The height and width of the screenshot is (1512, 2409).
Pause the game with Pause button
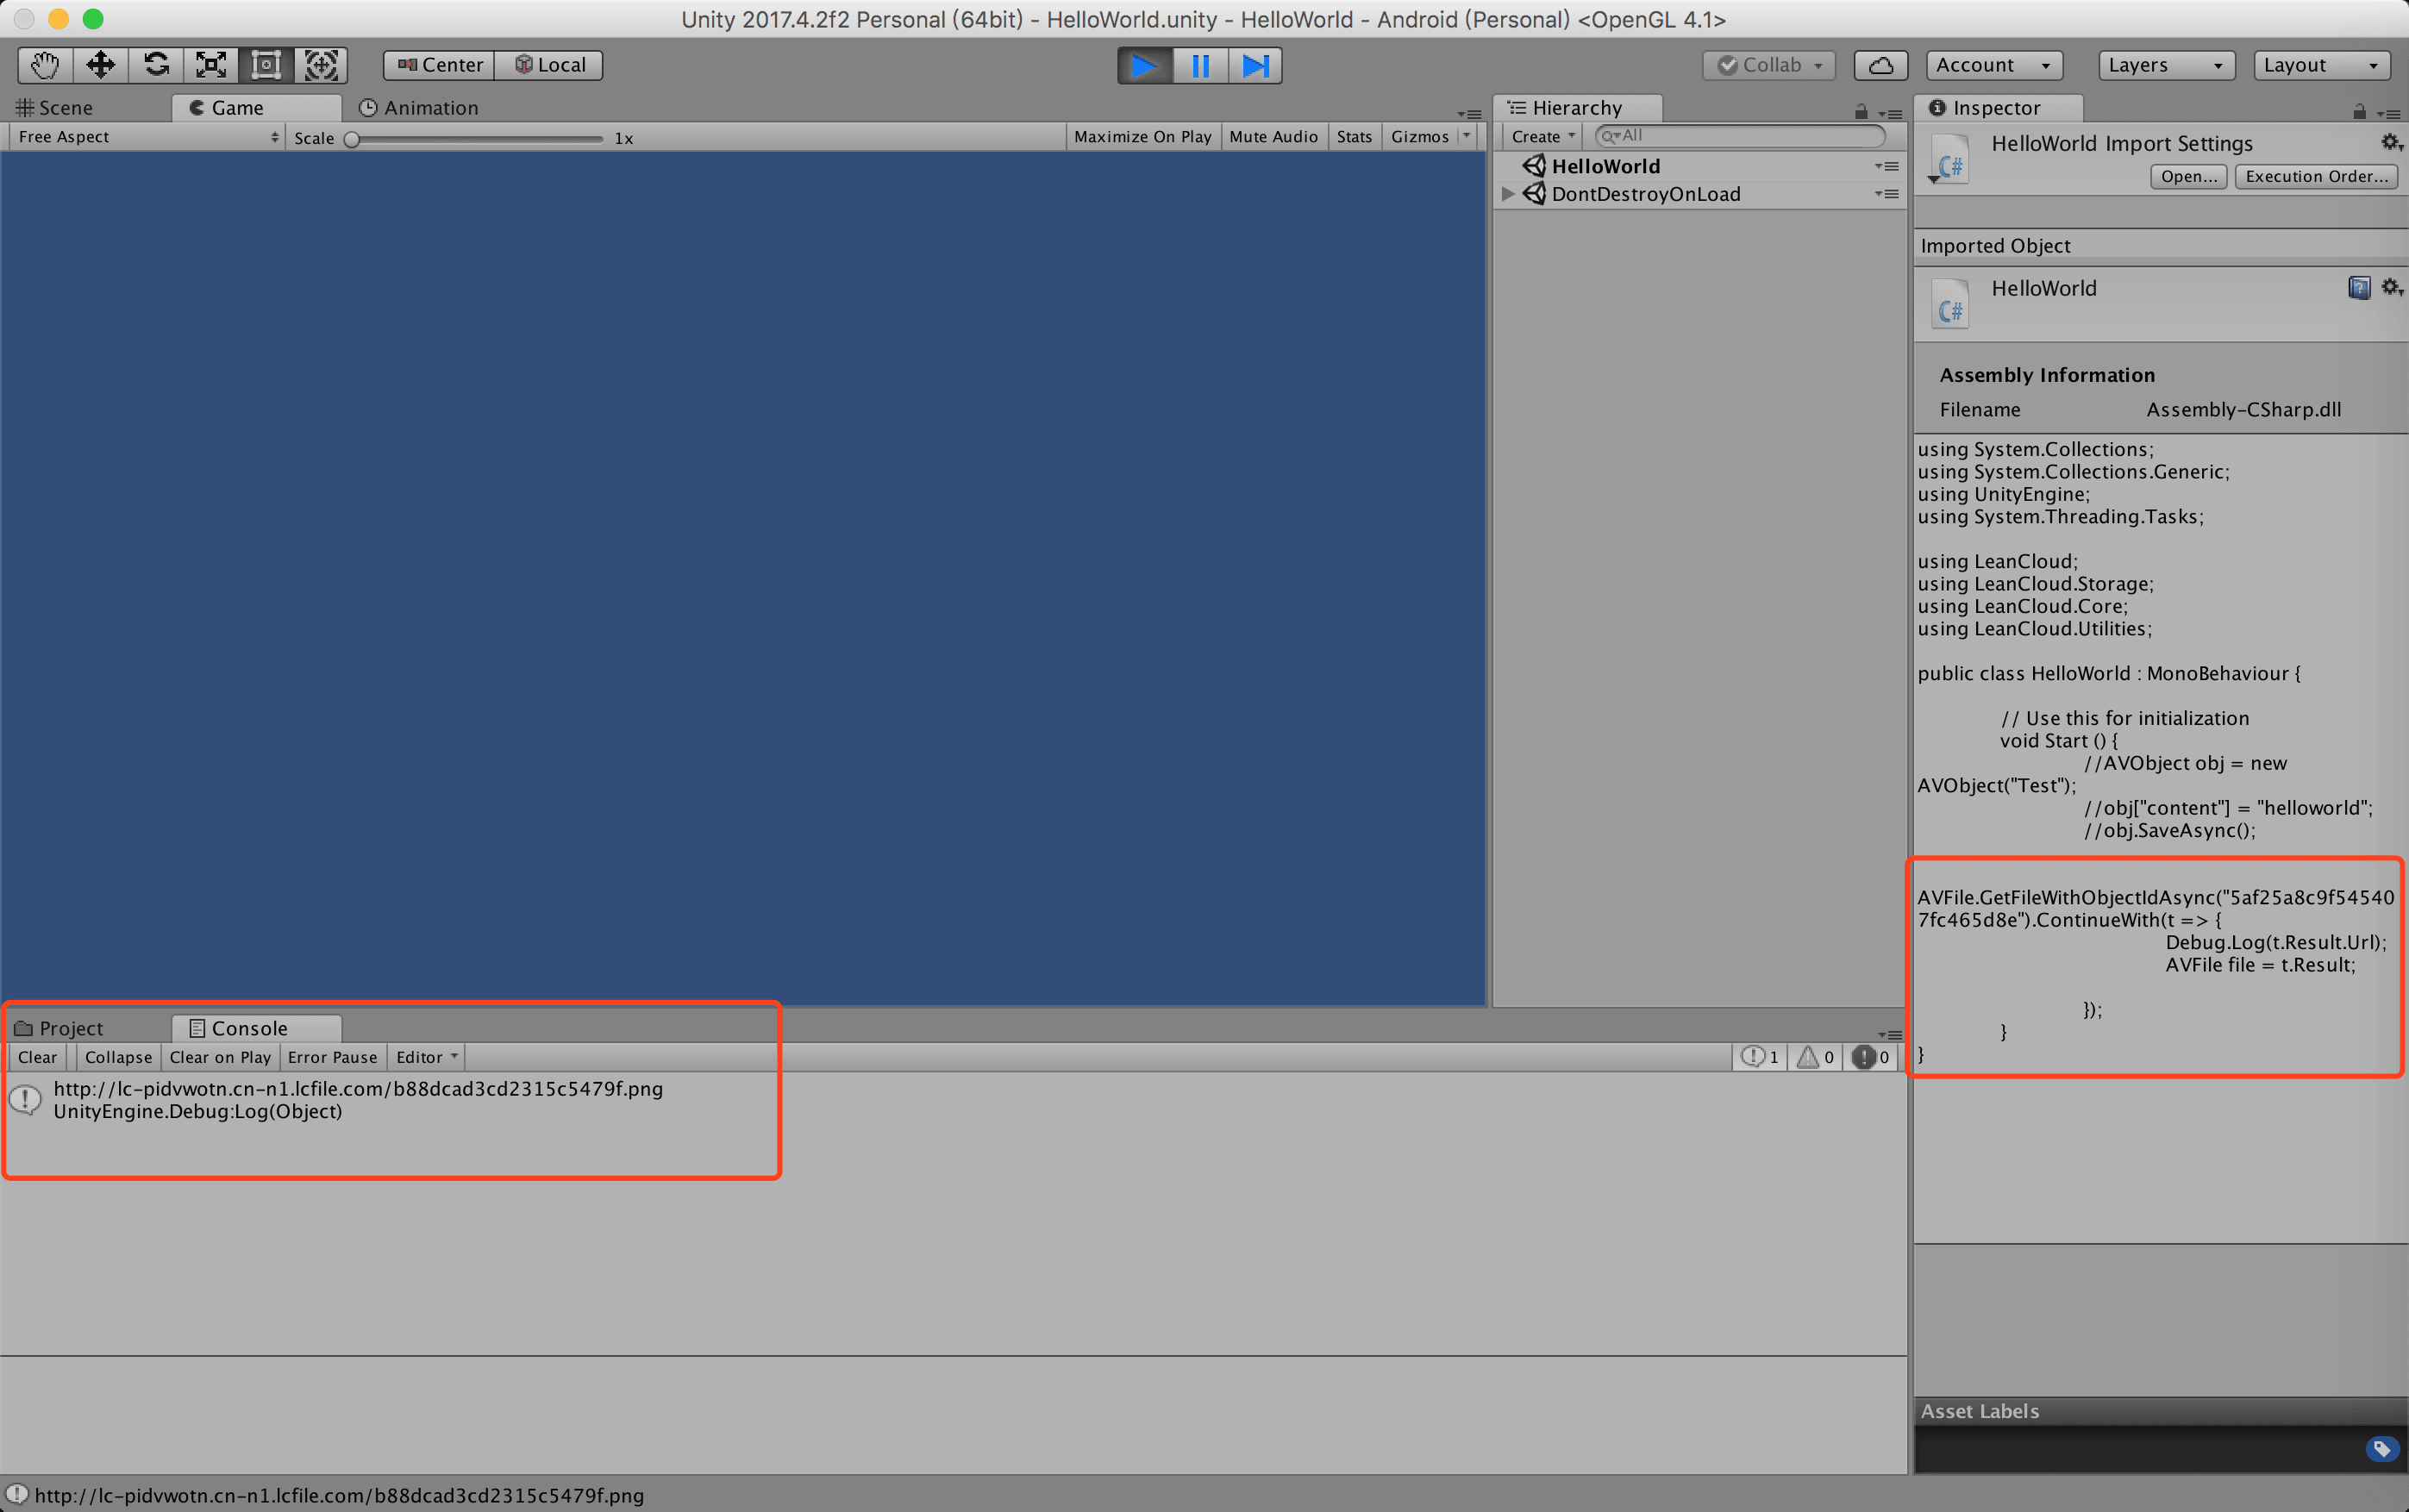coord(1200,66)
